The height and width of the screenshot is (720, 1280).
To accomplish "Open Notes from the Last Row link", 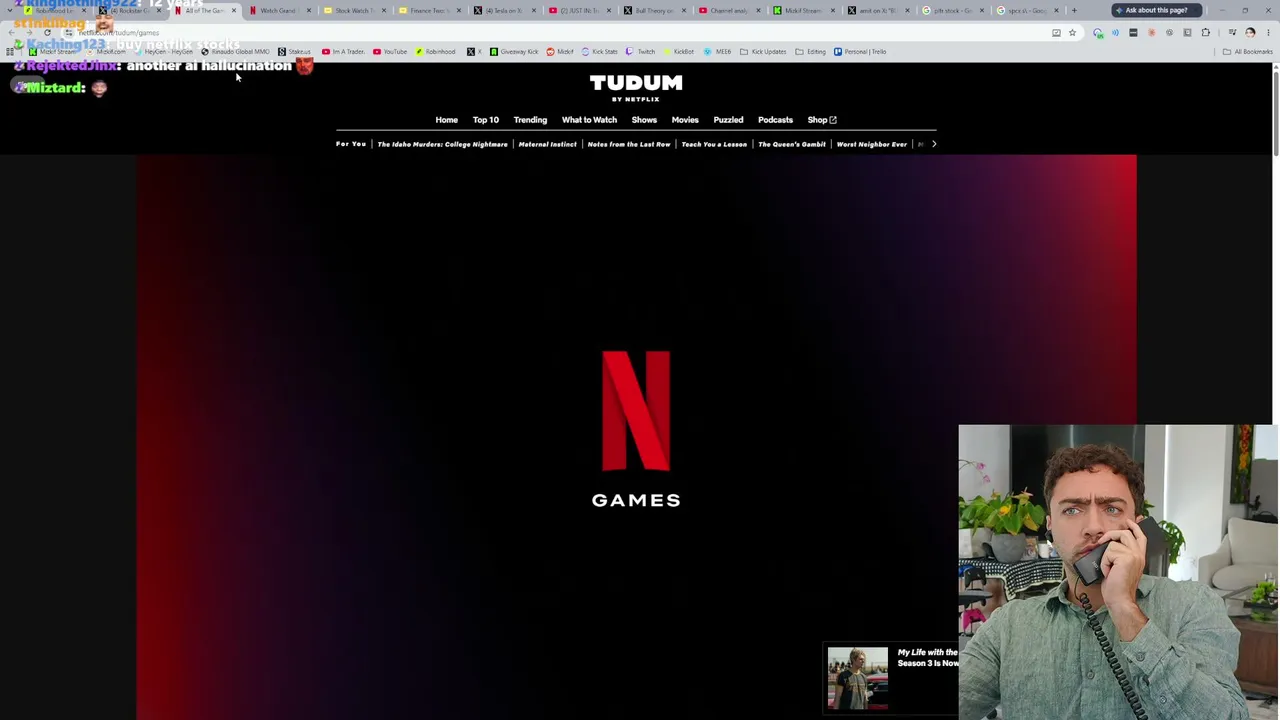I will pos(629,144).
